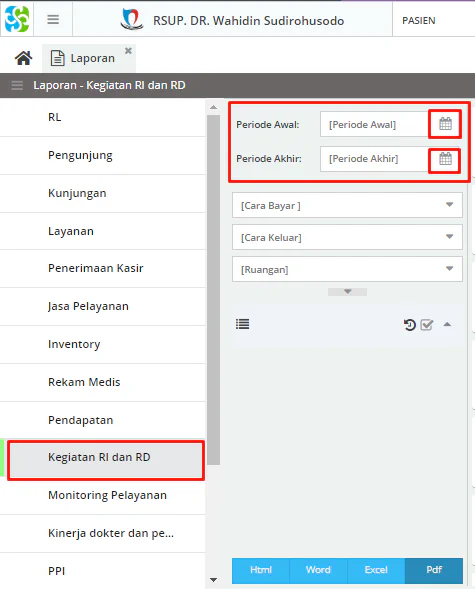Viewport: 475px width, 590px height.
Task: Click the history reset icon
Action: click(x=410, y=324)
